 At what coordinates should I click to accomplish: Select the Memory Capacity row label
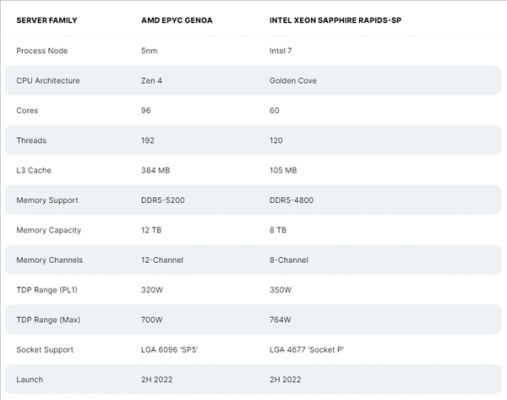[49, 230]
